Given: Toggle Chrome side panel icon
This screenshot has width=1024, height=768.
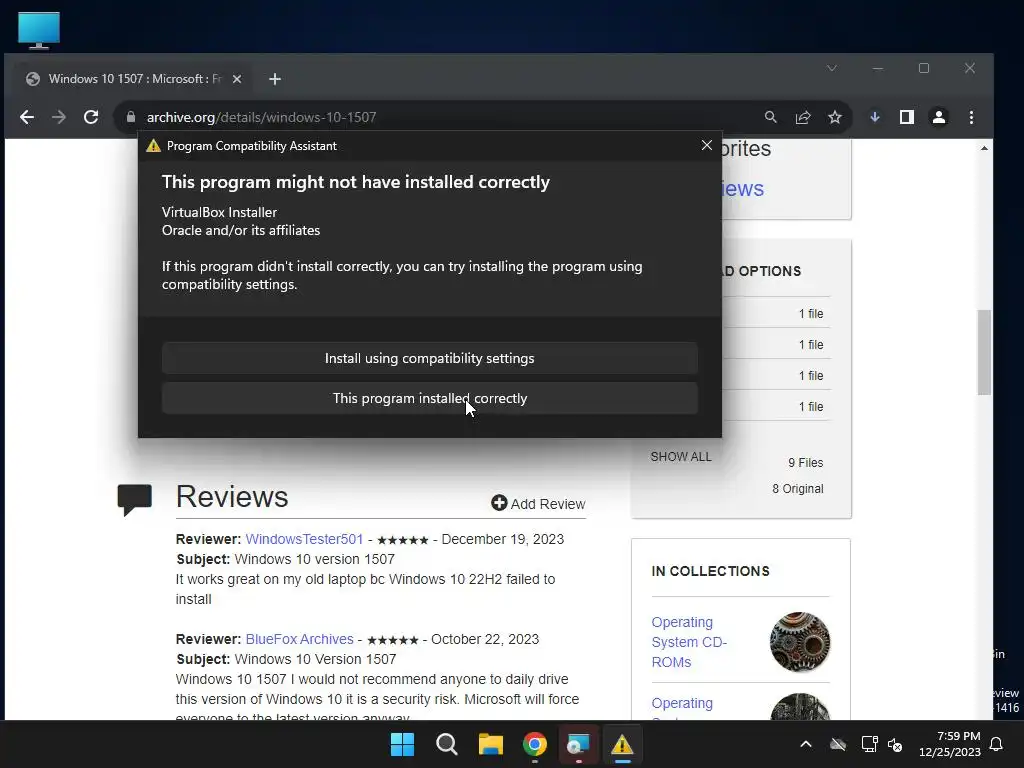Looking at the screenshot, I should (x=906, y=118).
